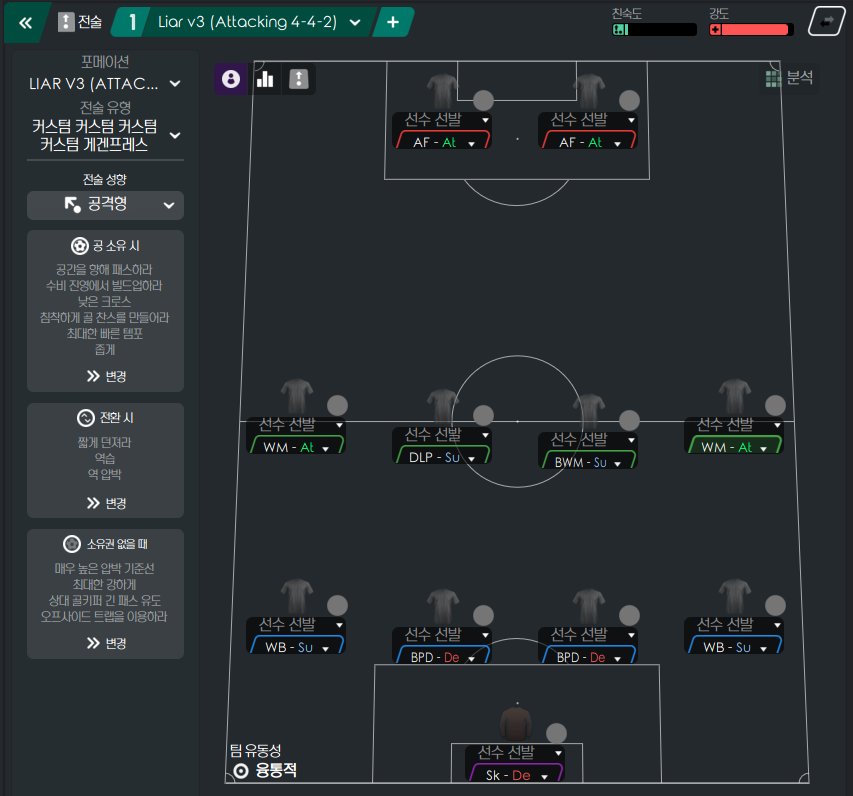Expand the 공격형 mentality dropdown
The height and width of the screenshot is (796, 853).
click(105, 205)
